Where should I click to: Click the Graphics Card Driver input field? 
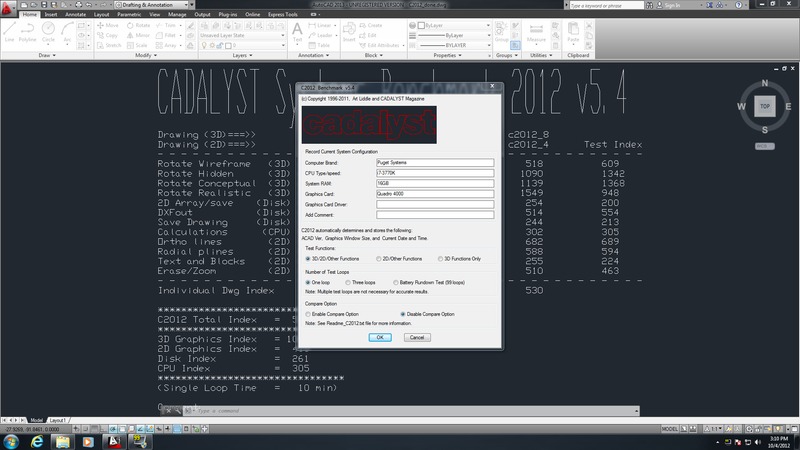coord(435,203)
